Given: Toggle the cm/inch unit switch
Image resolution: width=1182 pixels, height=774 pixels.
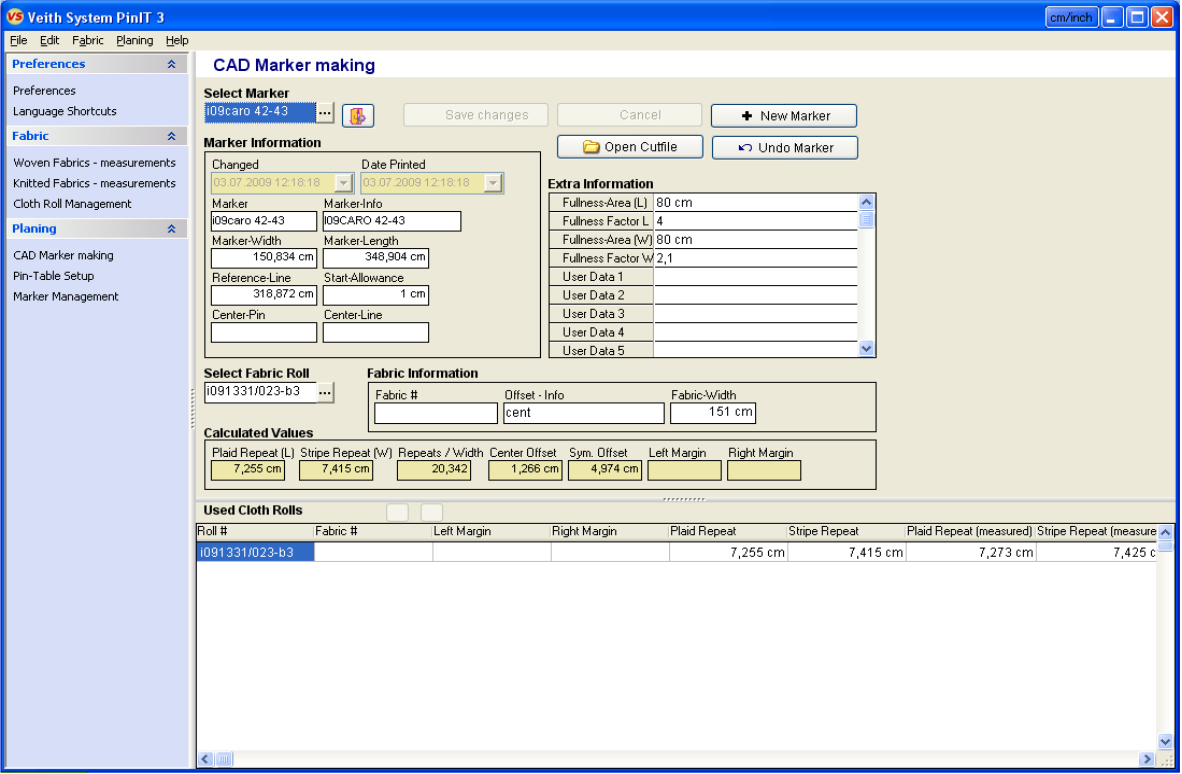Looking at the screenshot, I should (1071, 17).
